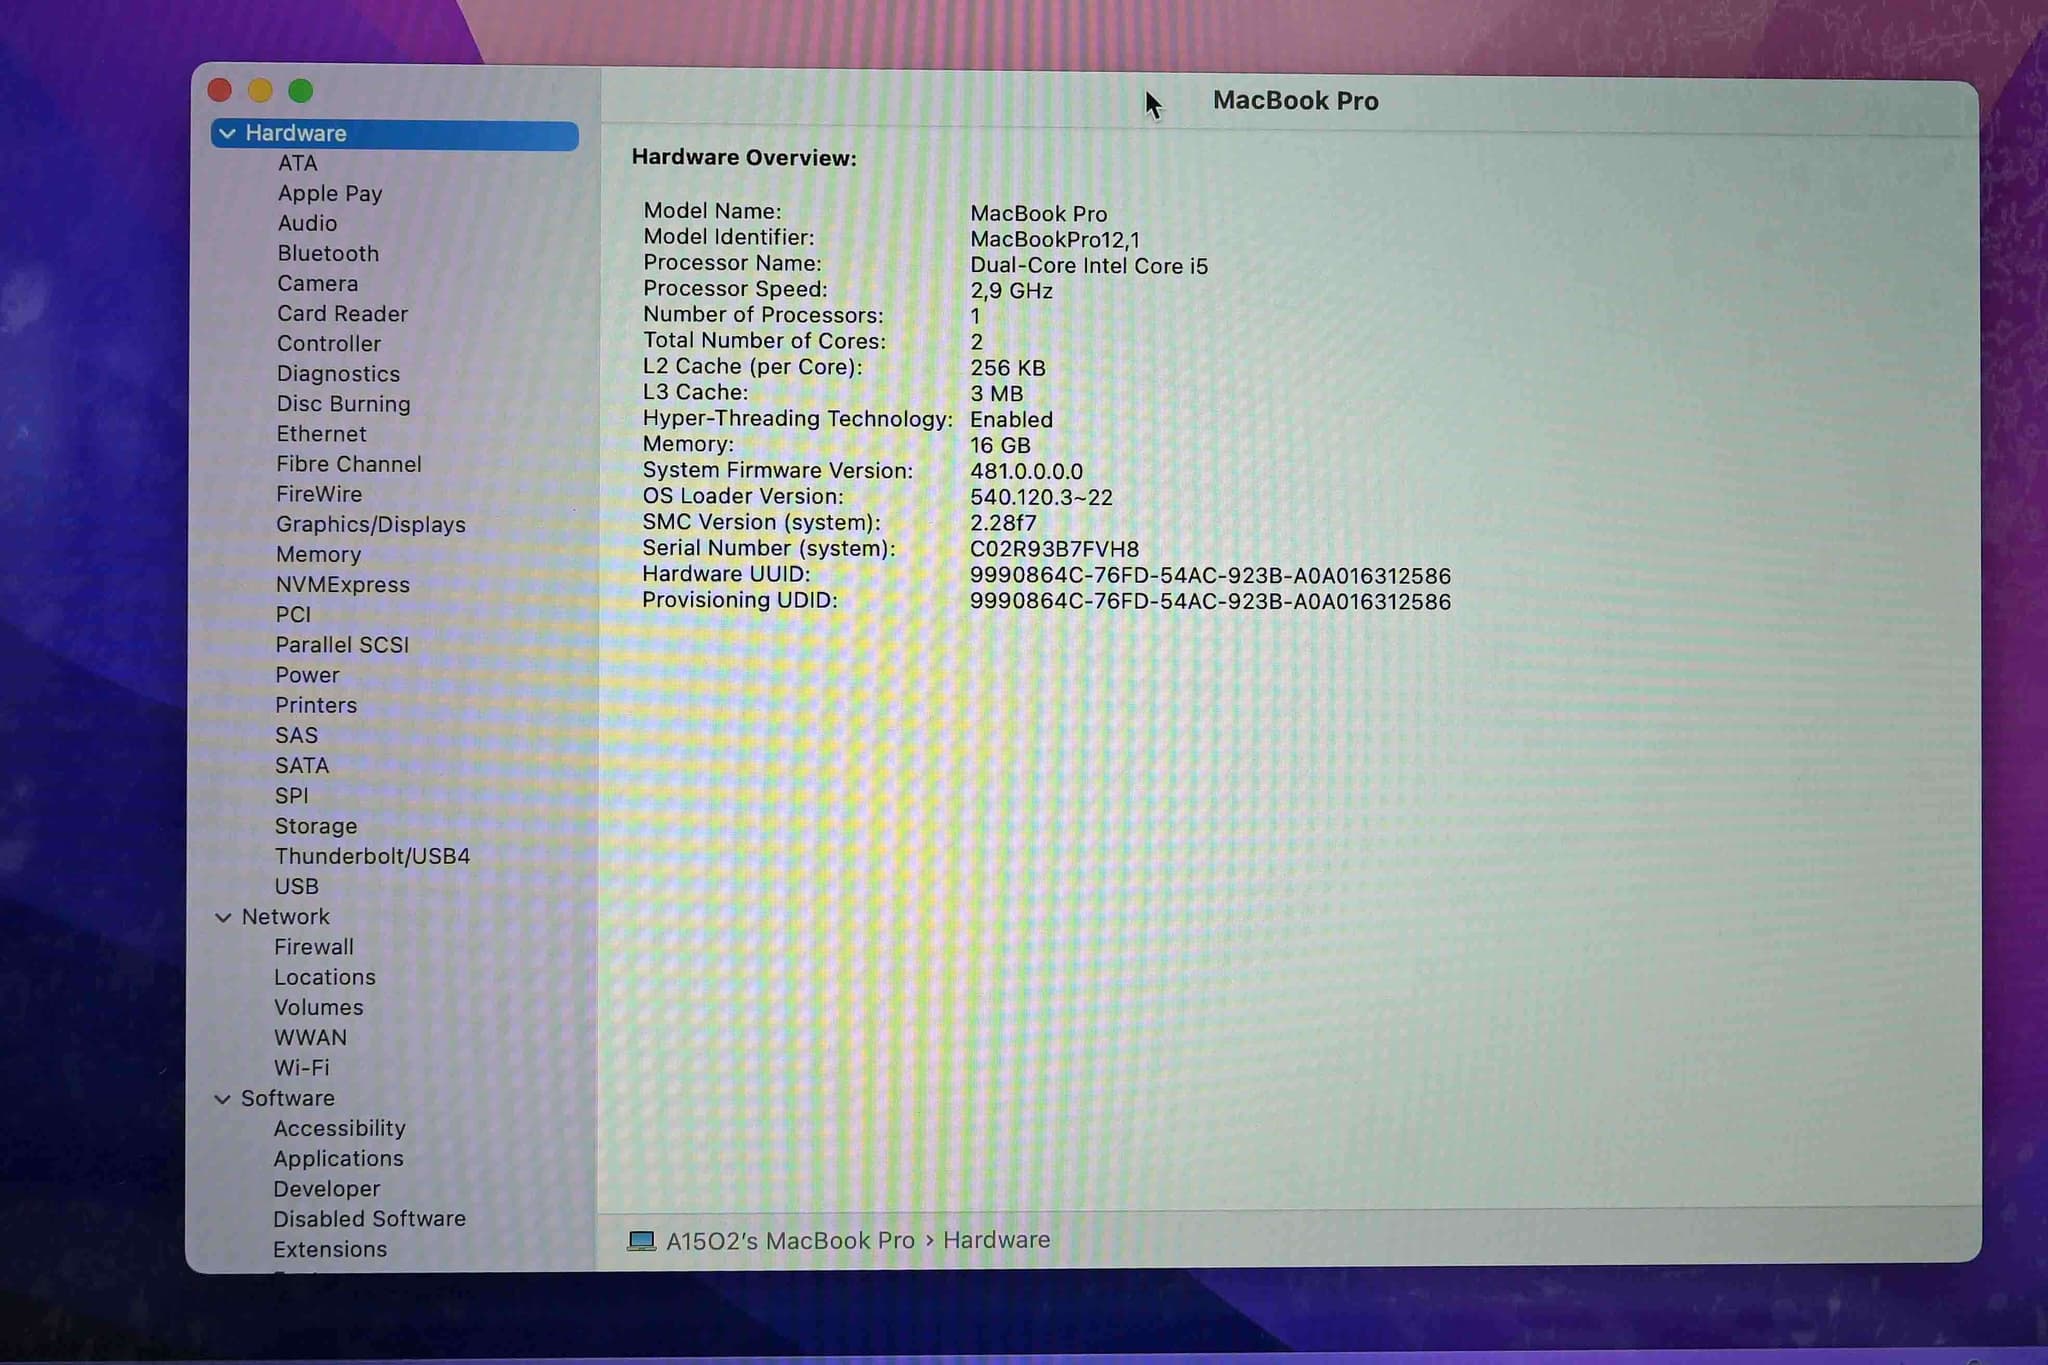The height and width of the screenshot is (1365, 2048).
Task: Click OS Loader Version 540.120.3~22
Action: coord(1041,498)
